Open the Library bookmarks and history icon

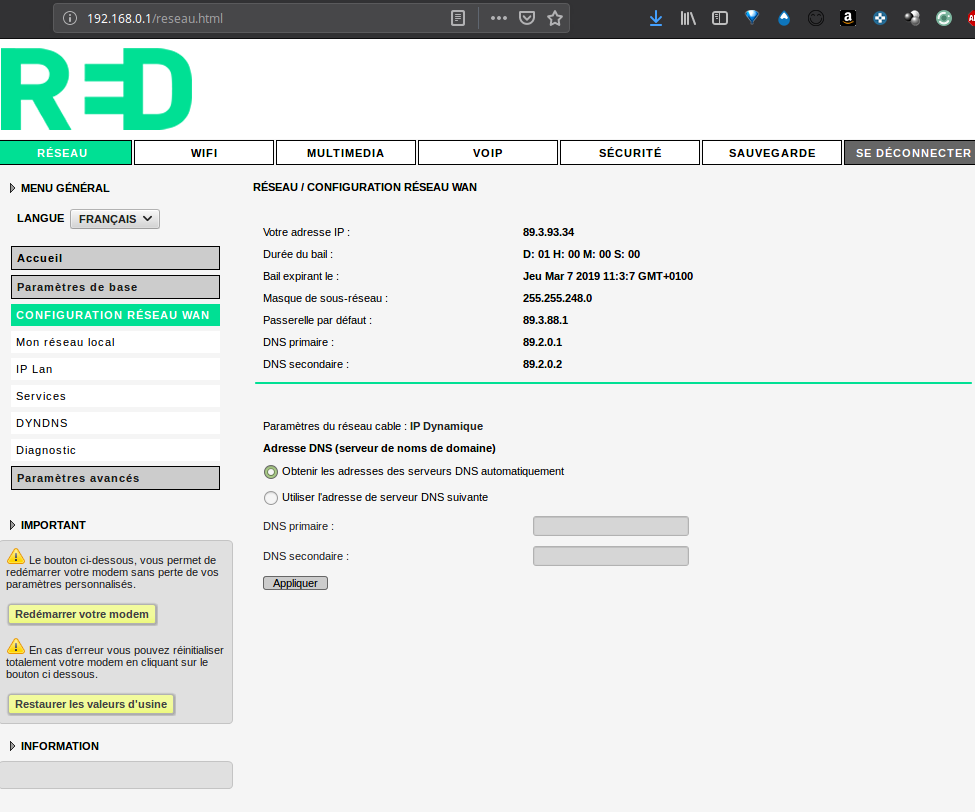coord(688,18)
